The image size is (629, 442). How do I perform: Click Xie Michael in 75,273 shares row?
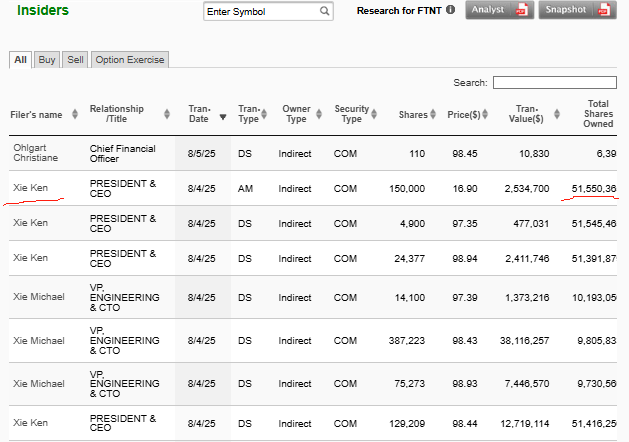pyautogui.click(x=39, y=383)
